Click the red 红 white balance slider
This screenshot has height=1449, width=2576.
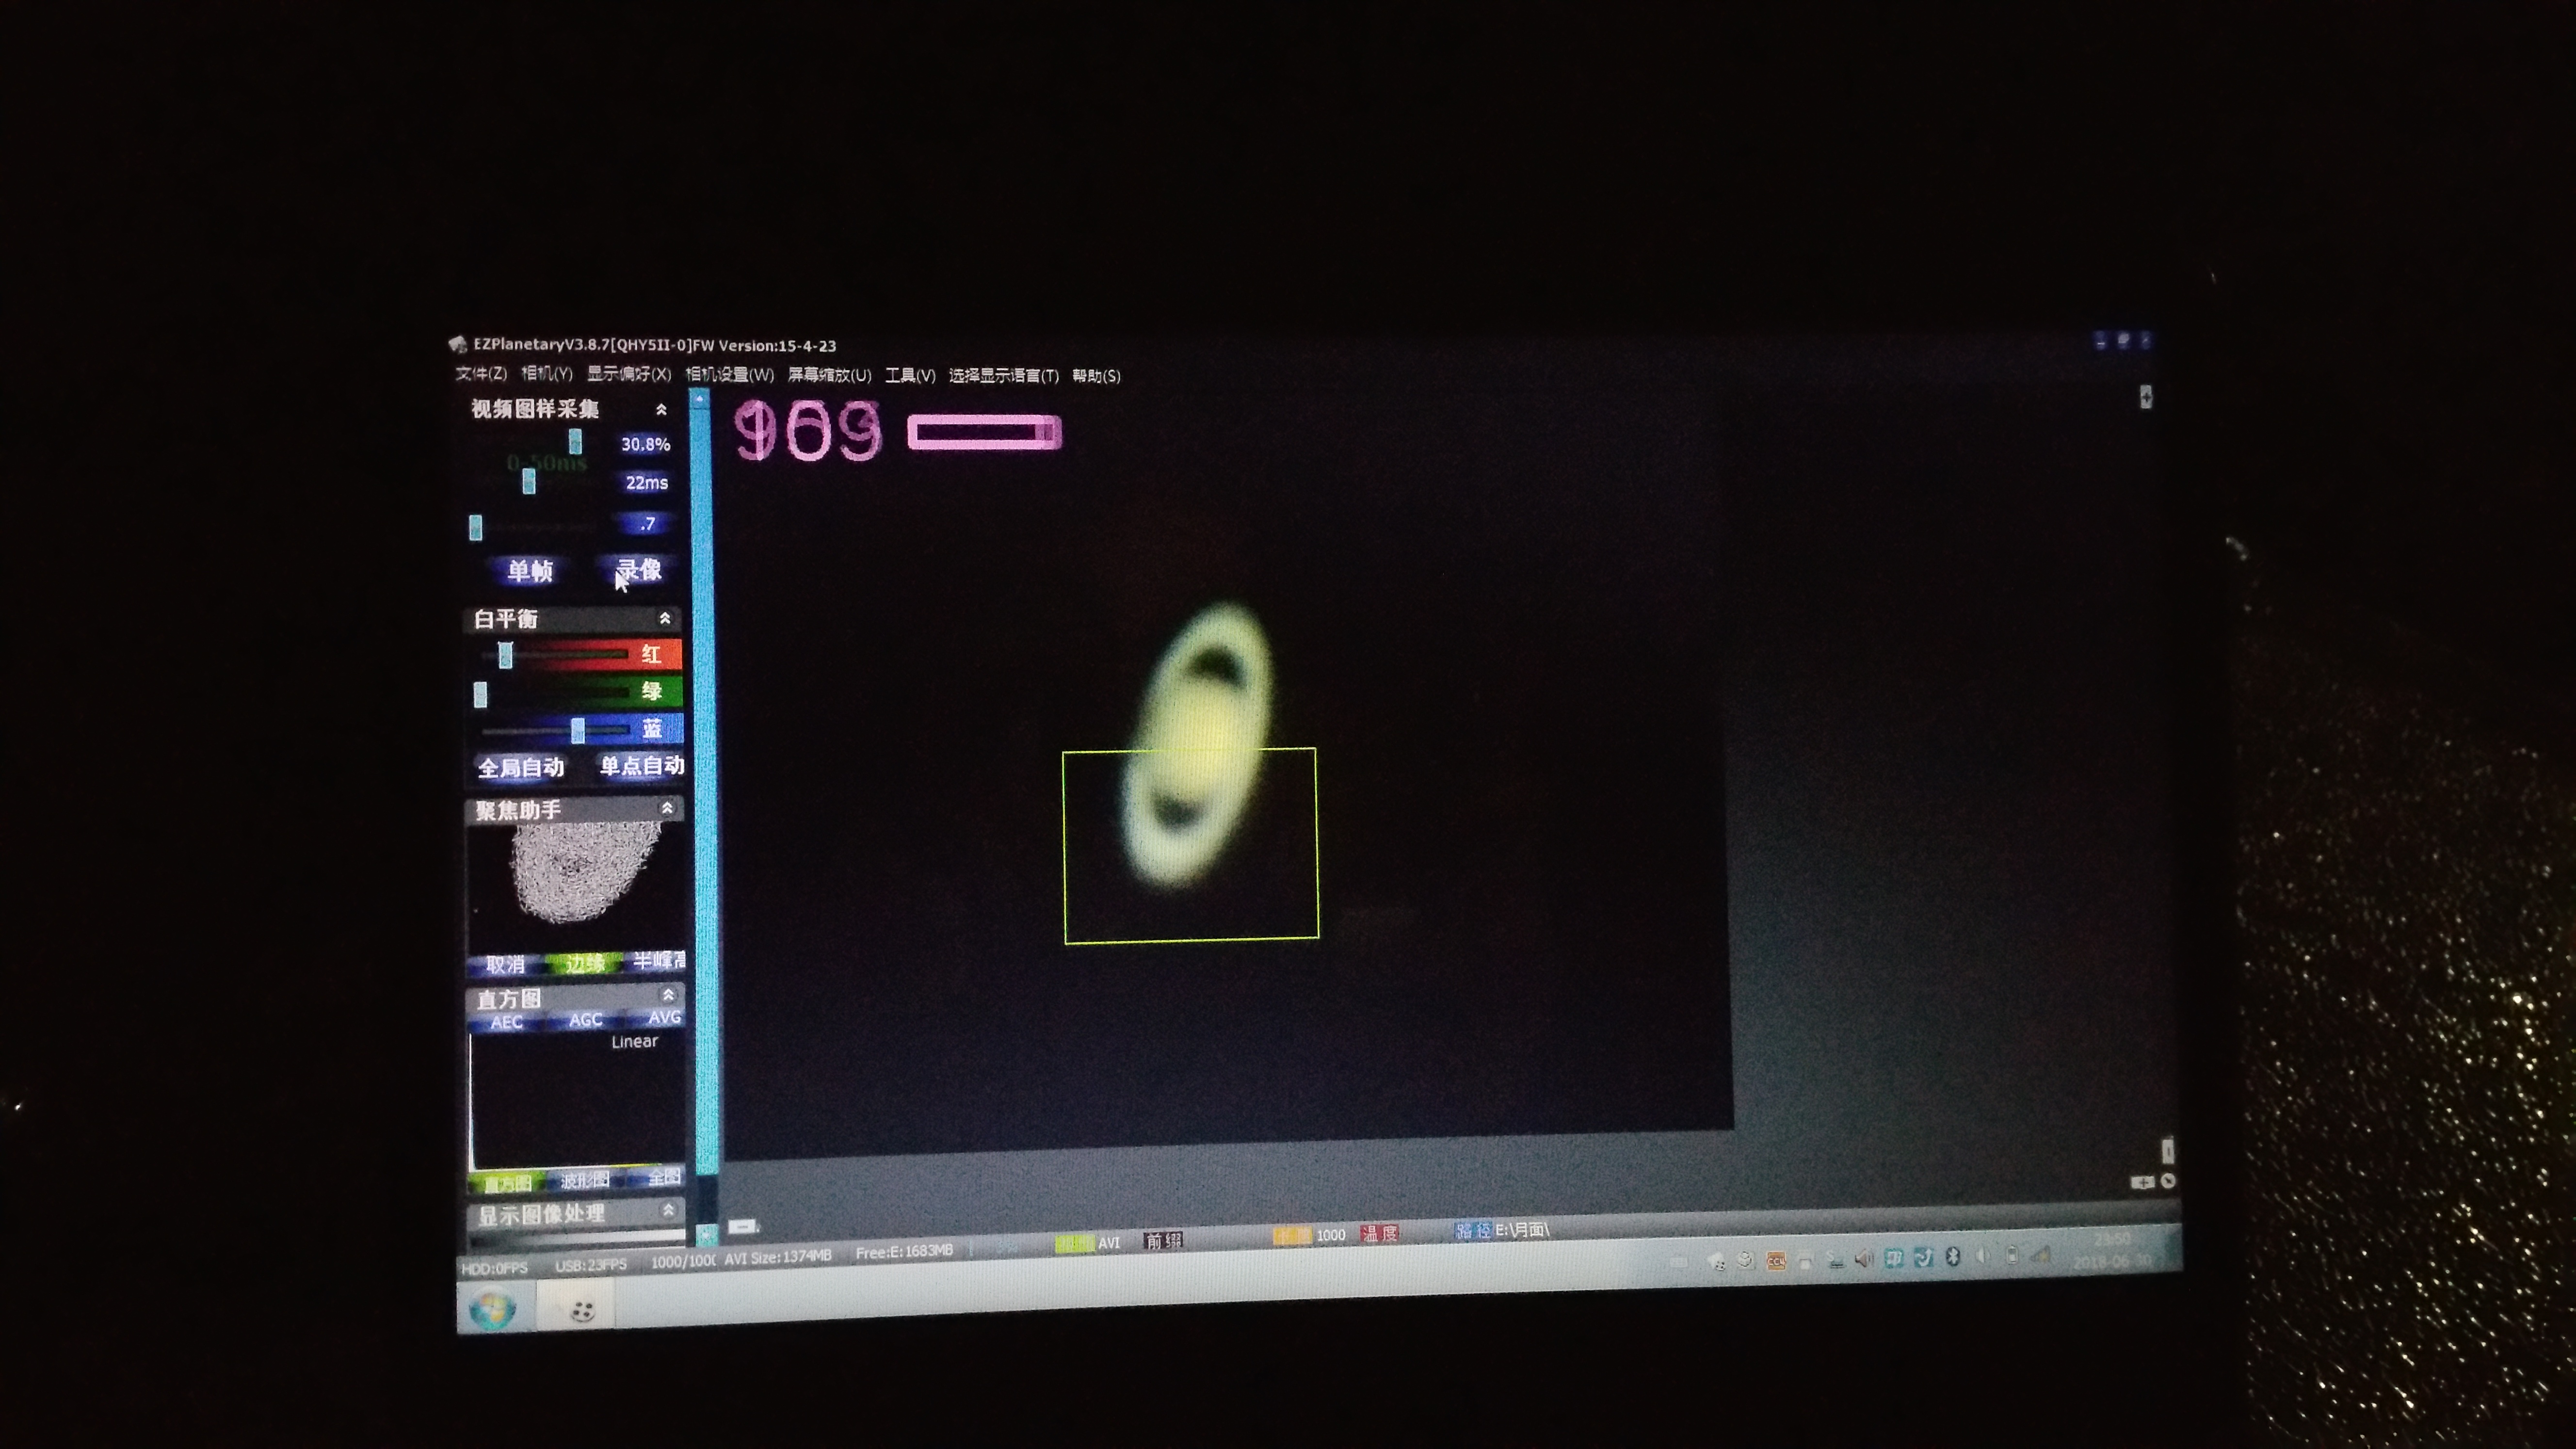click(x=506, y=655)
